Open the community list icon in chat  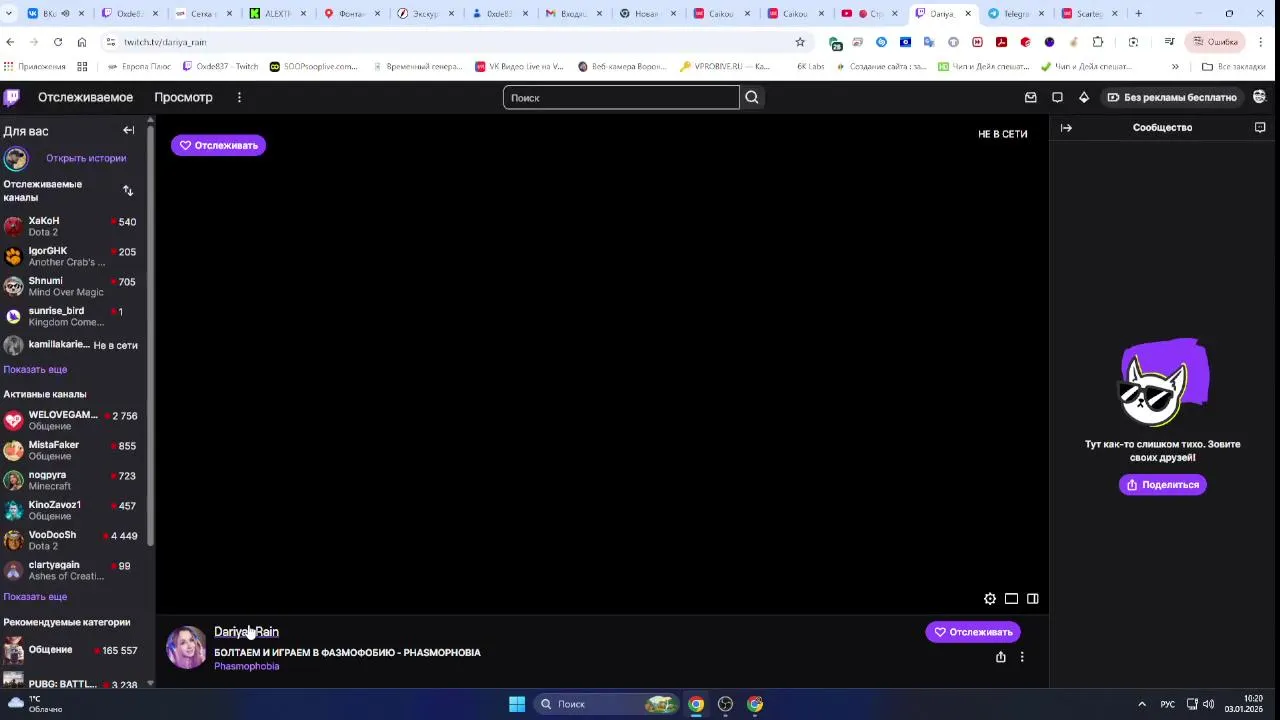tap(1260, 128)
